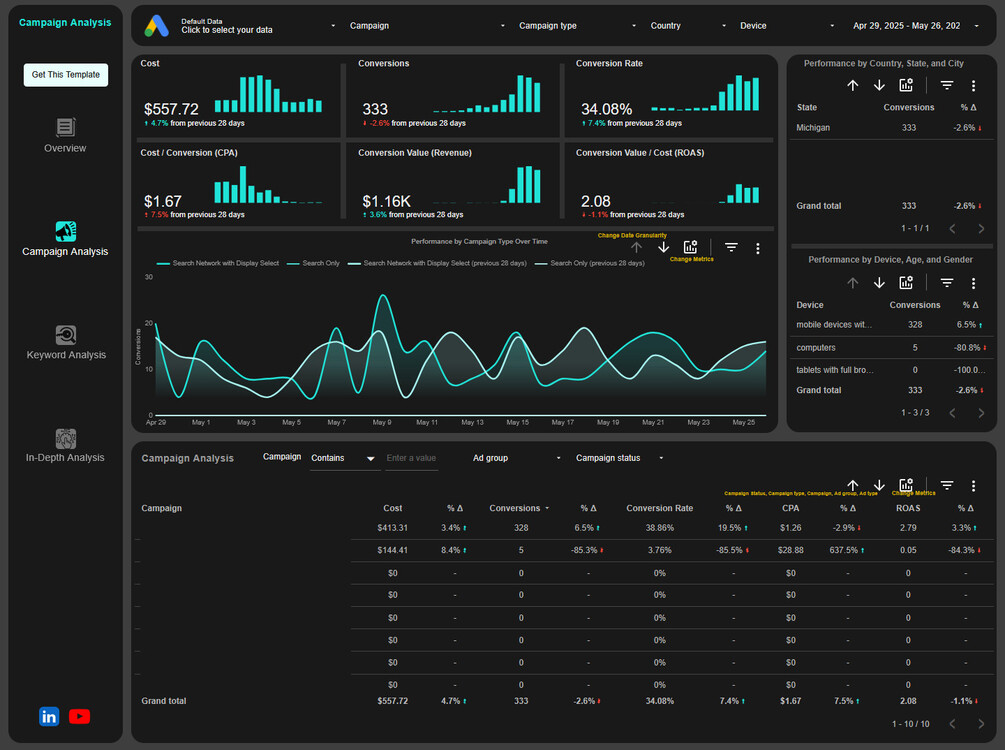Open filter icon in Device performance table
The width and height of the screenshot is (1005, 750).
pyautogui.click(x=947, y=283)
